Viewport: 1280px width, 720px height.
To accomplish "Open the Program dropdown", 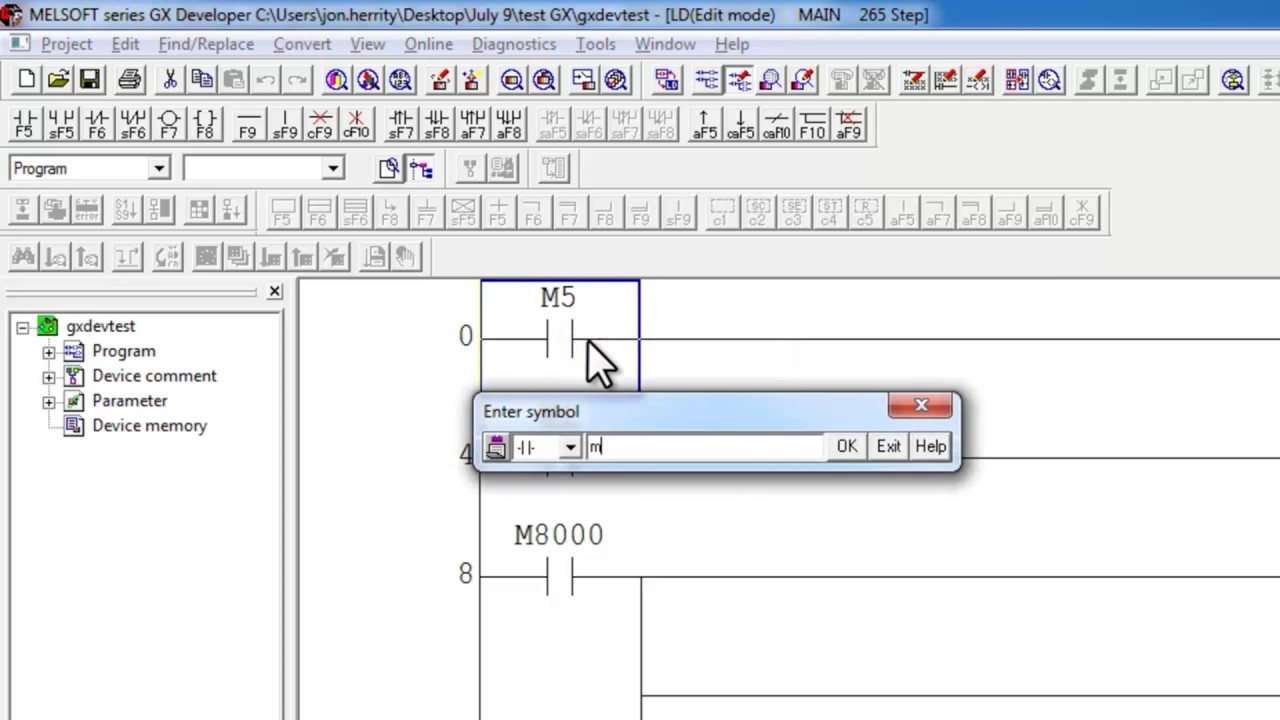I will coord(159,169).
